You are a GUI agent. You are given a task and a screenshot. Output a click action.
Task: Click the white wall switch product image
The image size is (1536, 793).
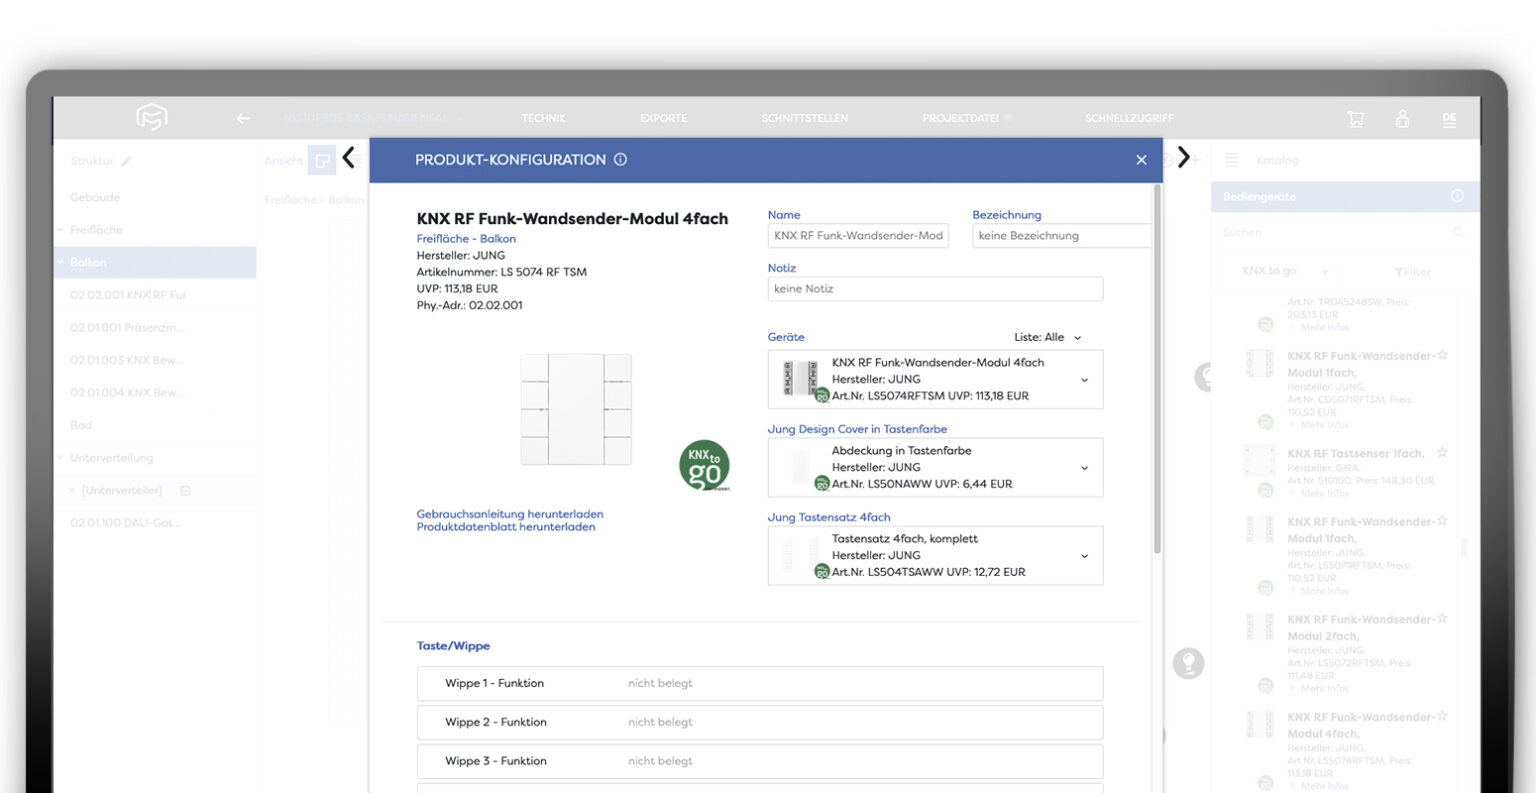[576, 408]
